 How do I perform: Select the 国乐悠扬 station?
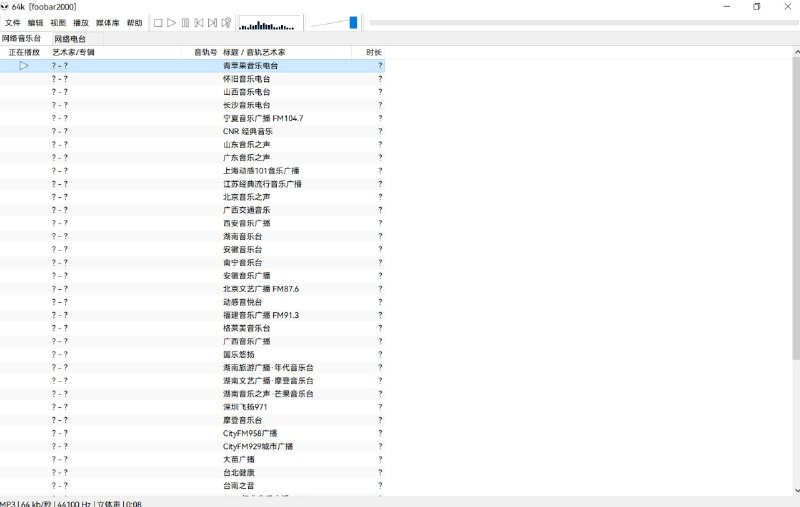click(192, 354)
